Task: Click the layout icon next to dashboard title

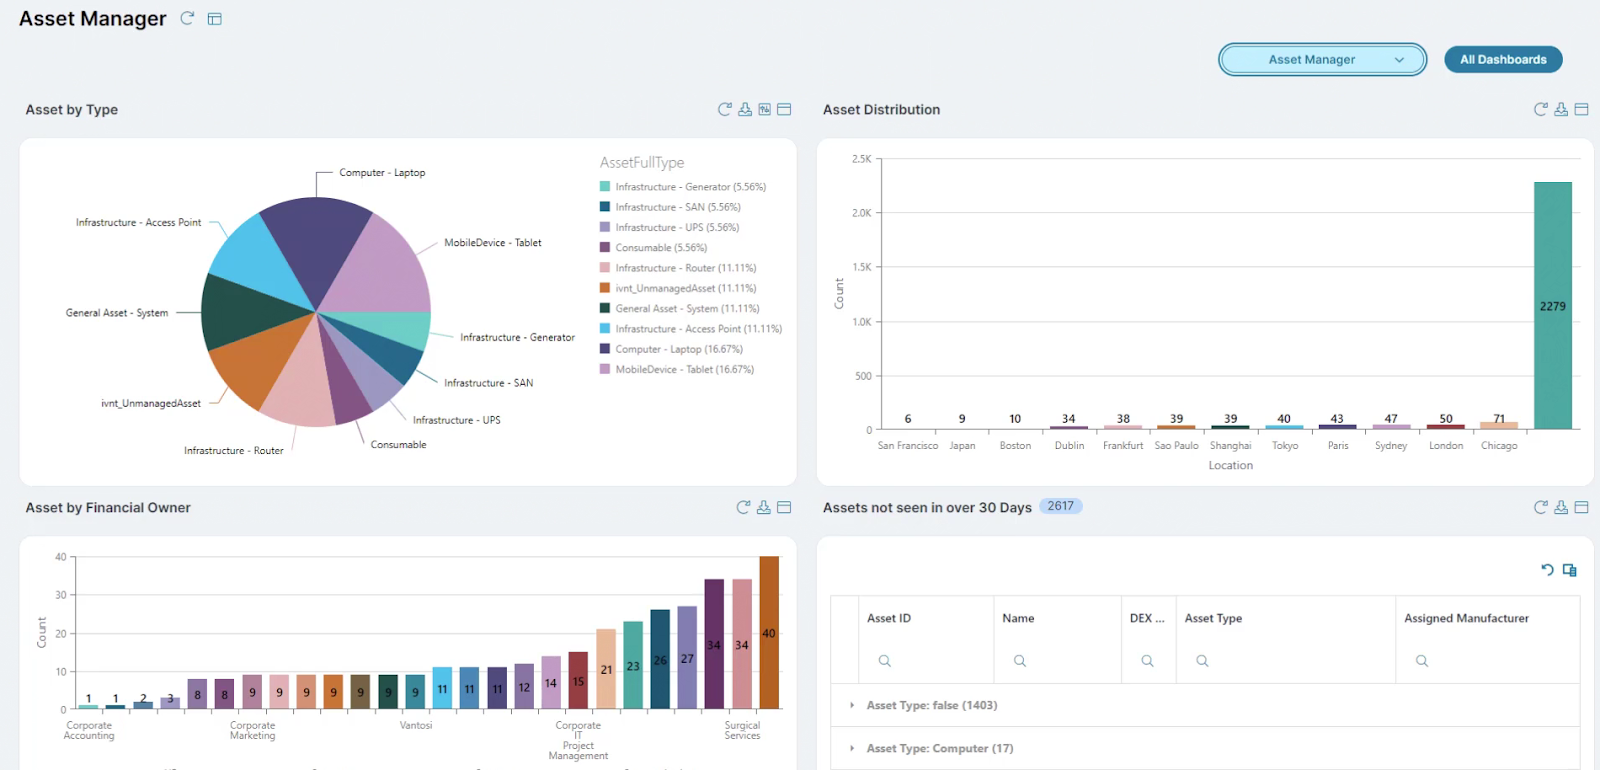Action: pyautogui.click(x=214, y=19)
